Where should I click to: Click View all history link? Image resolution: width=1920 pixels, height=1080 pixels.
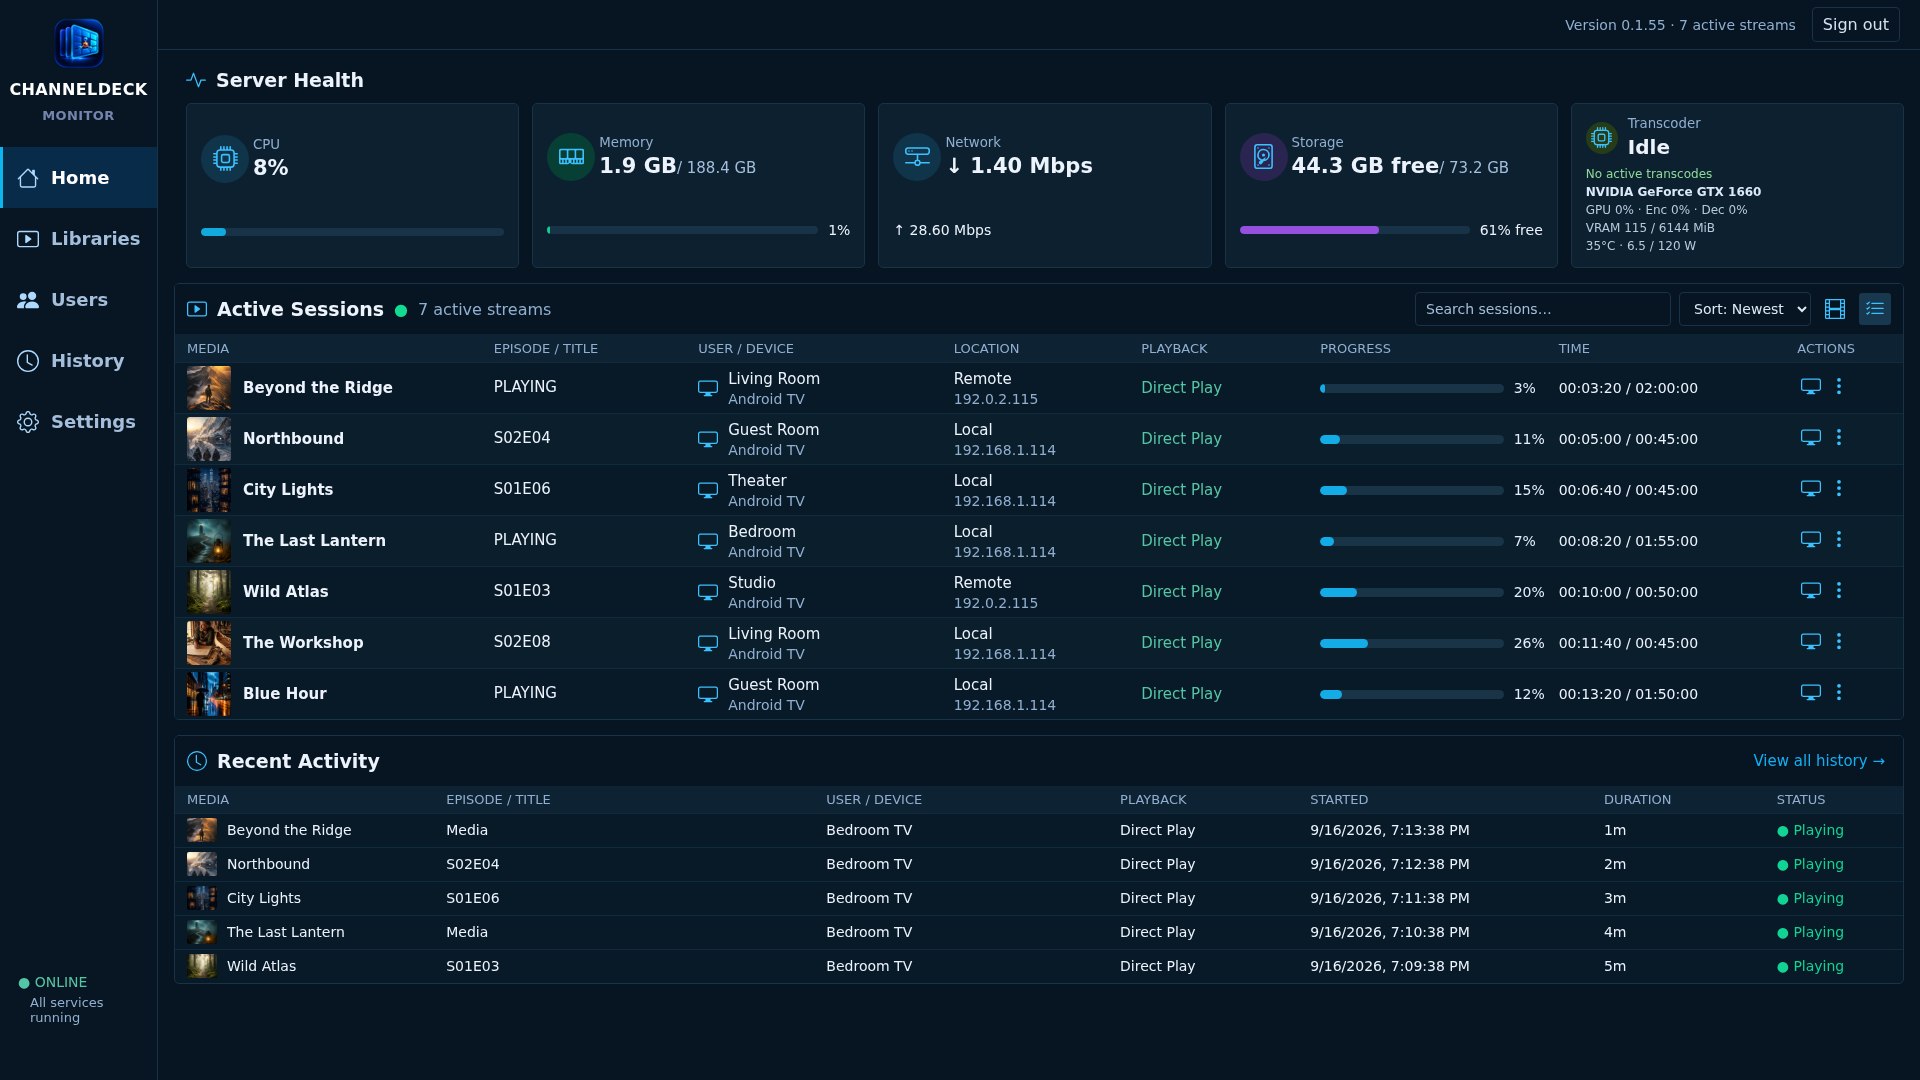pyautogui.click(x=1819, y=761)
